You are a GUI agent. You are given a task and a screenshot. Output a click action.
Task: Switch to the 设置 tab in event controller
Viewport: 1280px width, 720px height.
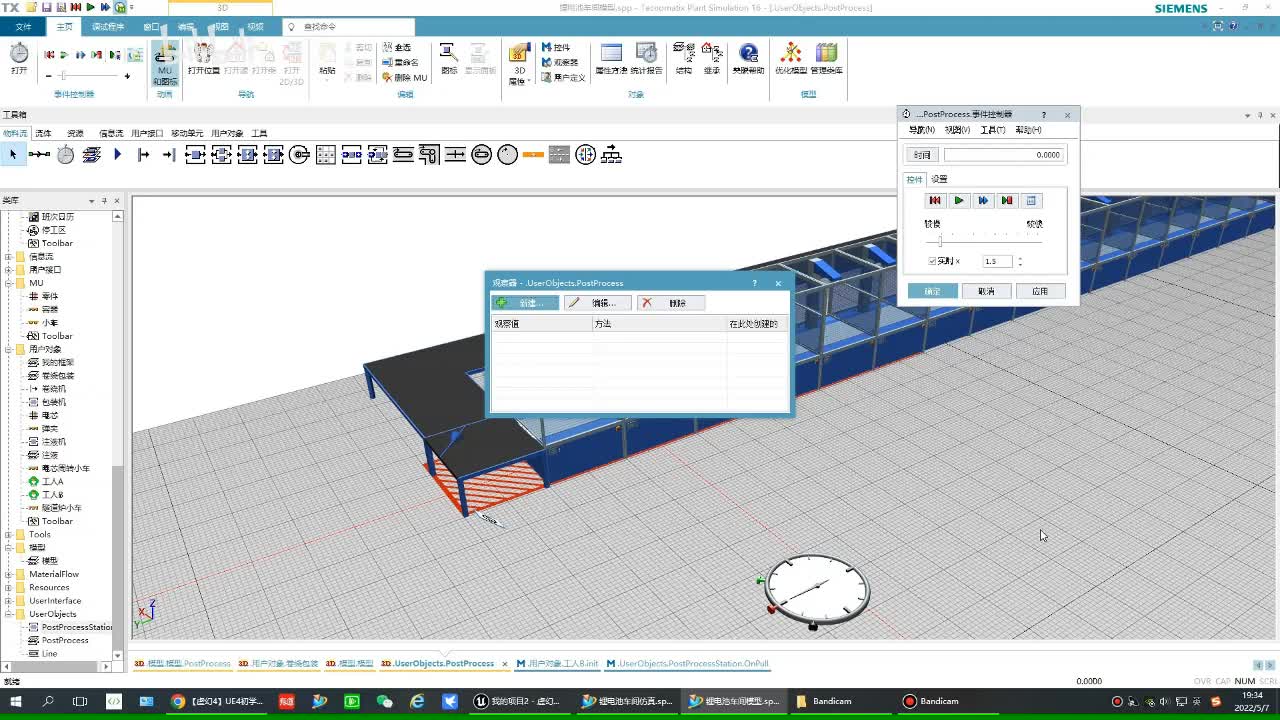click(x=939, y=179)
